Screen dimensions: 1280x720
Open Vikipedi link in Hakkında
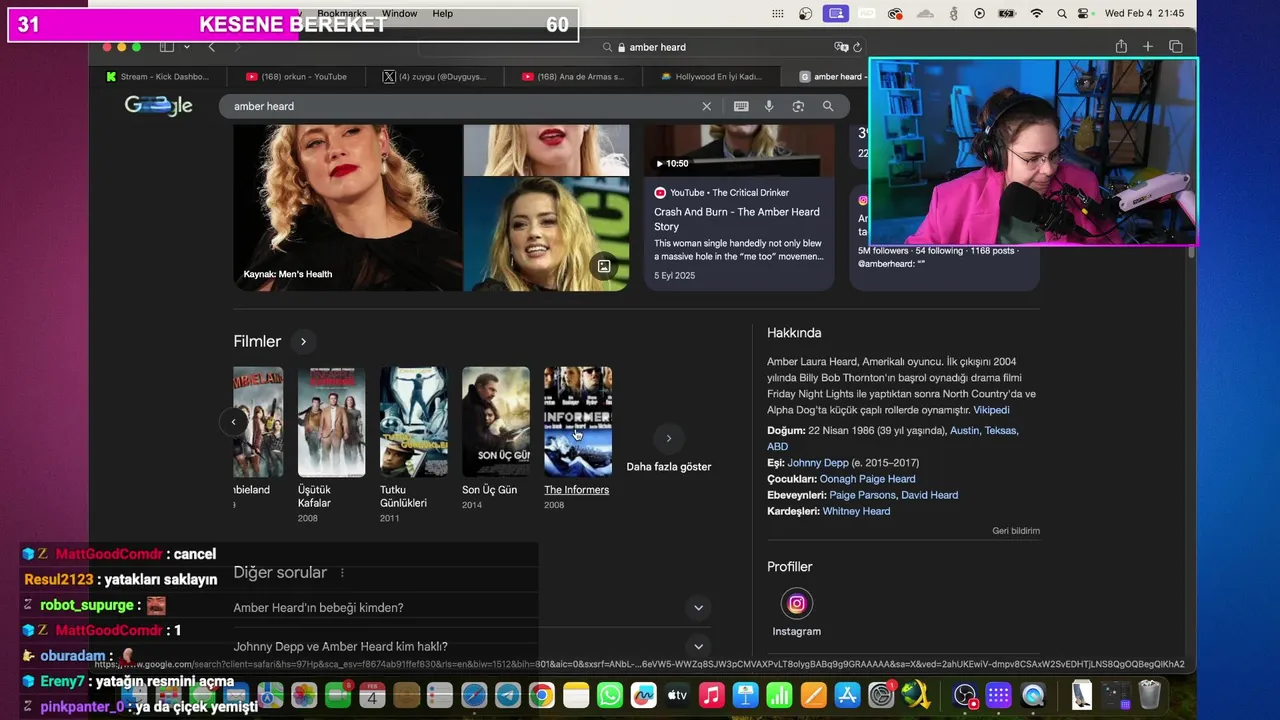[x=991, y=410]
